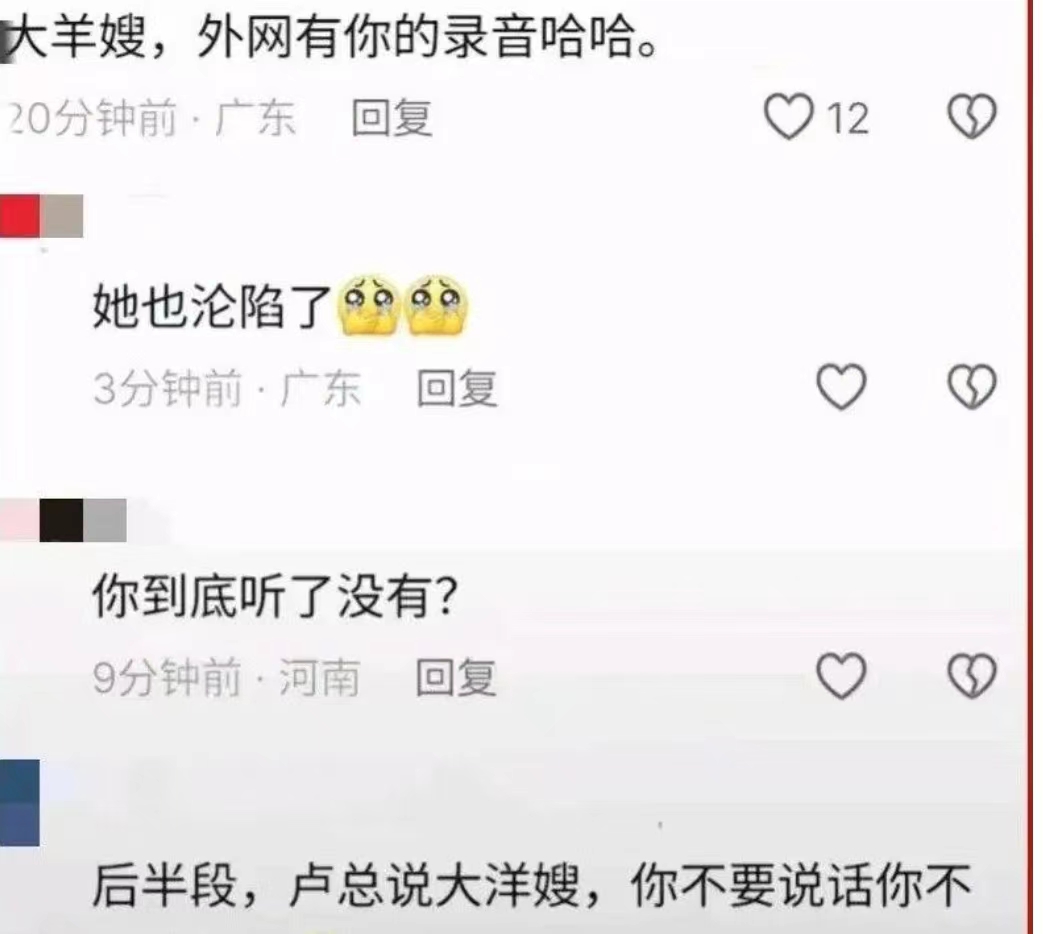Dislike the 你到底听了没有 comment
Screen dimensions: 1043x934
point(972,676)
